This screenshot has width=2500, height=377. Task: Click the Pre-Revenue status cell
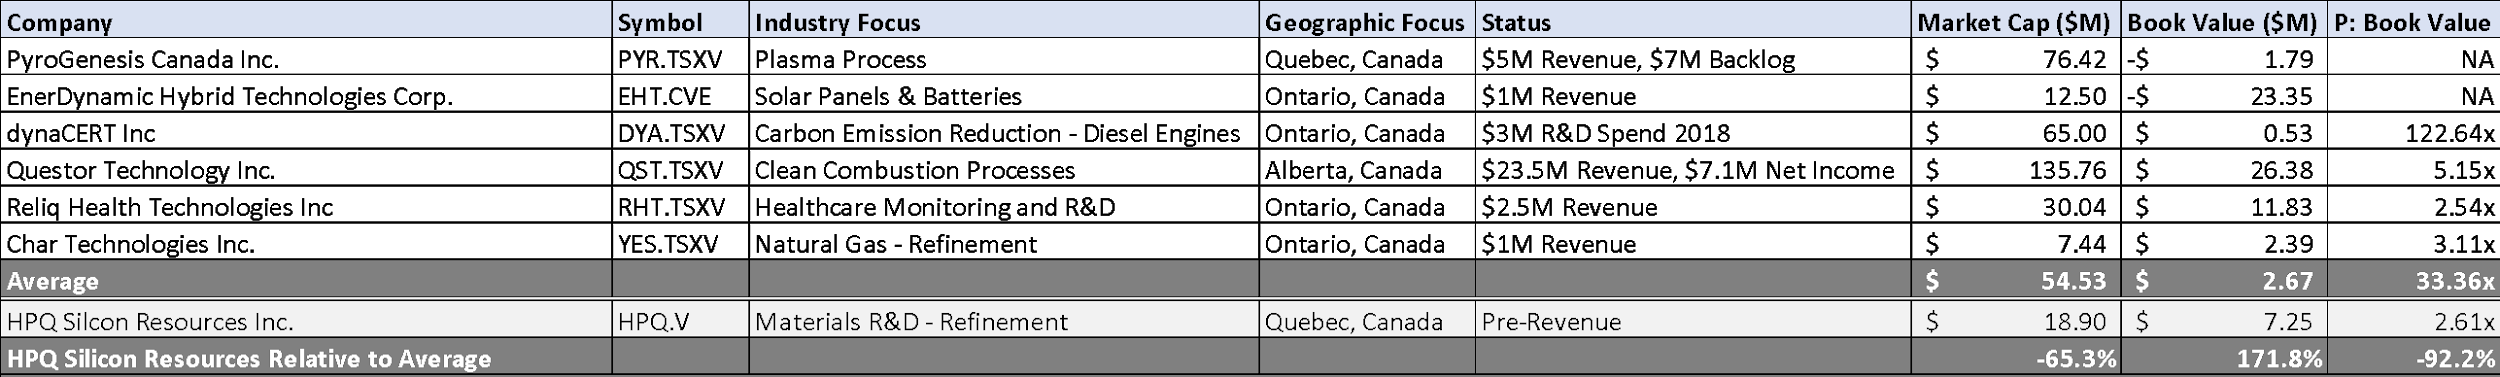(1694, 321)
